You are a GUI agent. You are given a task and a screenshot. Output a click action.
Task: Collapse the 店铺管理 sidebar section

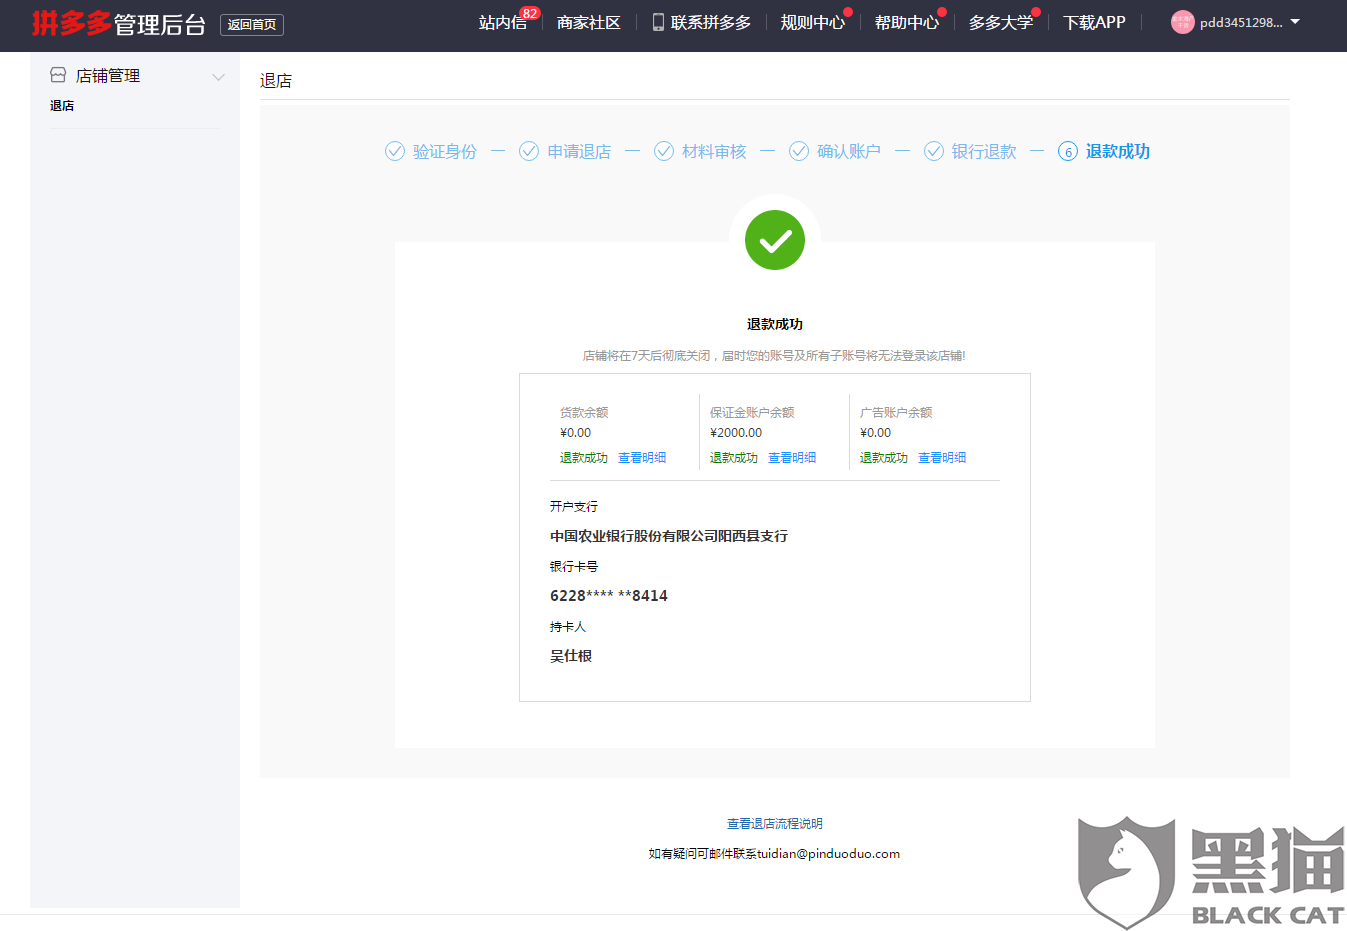(x=220, y=75)
